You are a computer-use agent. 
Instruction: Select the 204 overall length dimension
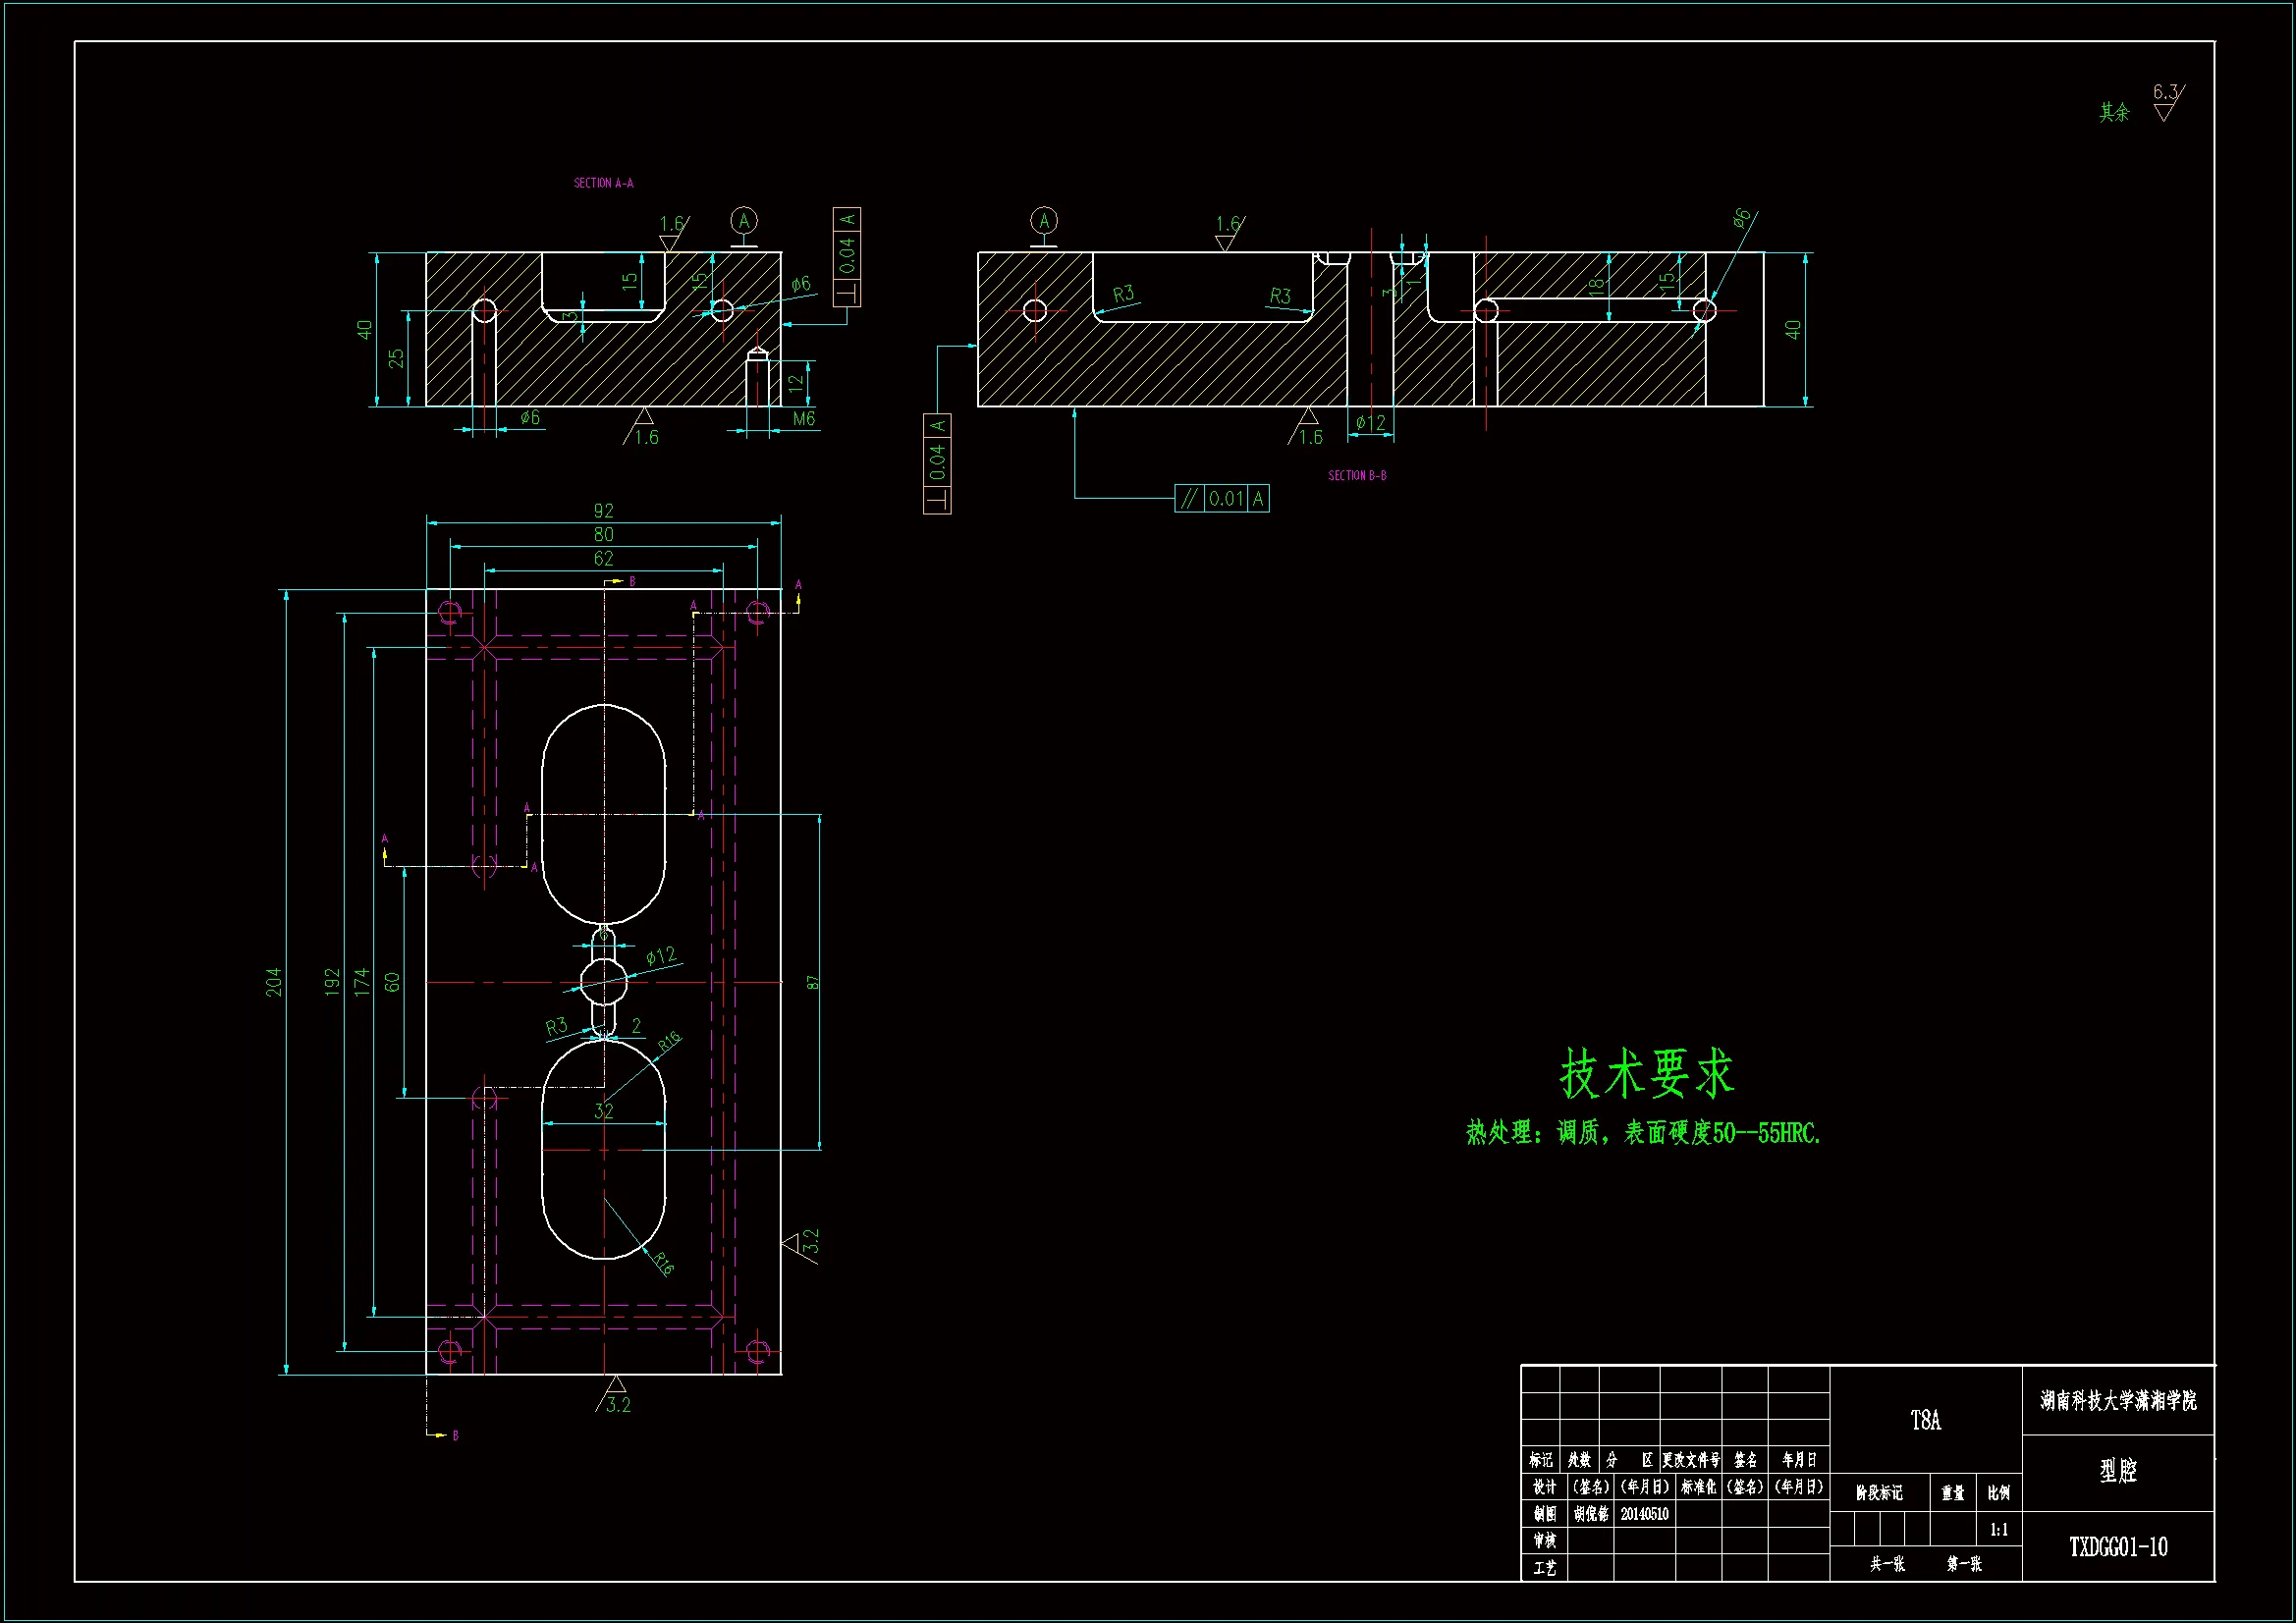(x=273, y=981)
